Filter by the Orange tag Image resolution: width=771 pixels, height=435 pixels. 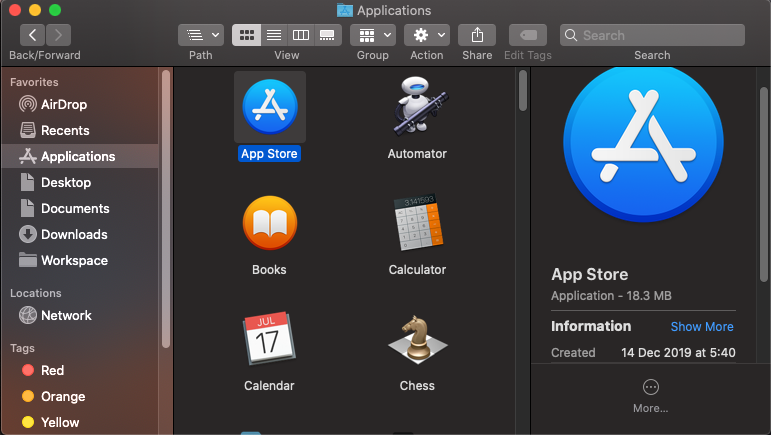click(x=80, y=396)
